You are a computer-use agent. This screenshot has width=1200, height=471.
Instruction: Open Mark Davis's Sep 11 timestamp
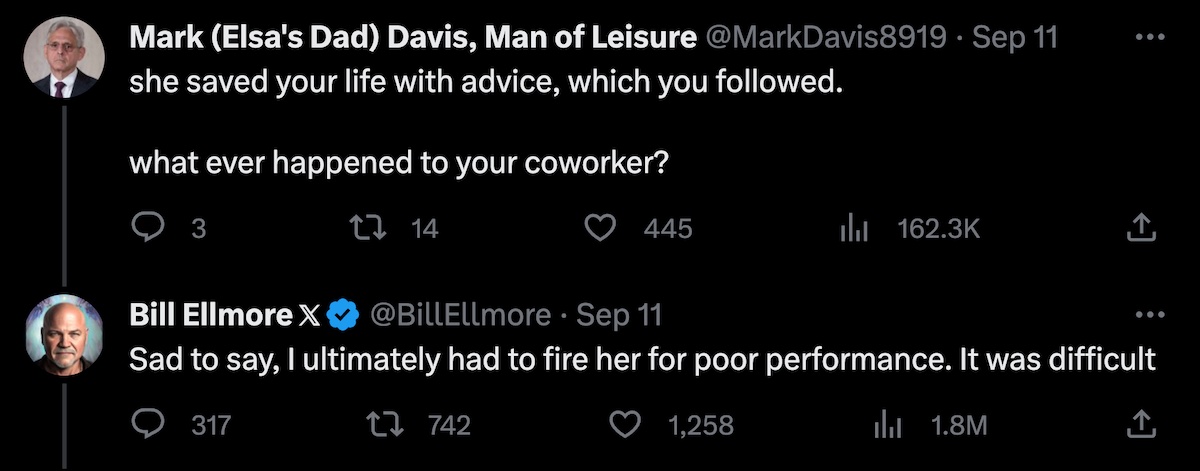click(x=1014, y=39)
